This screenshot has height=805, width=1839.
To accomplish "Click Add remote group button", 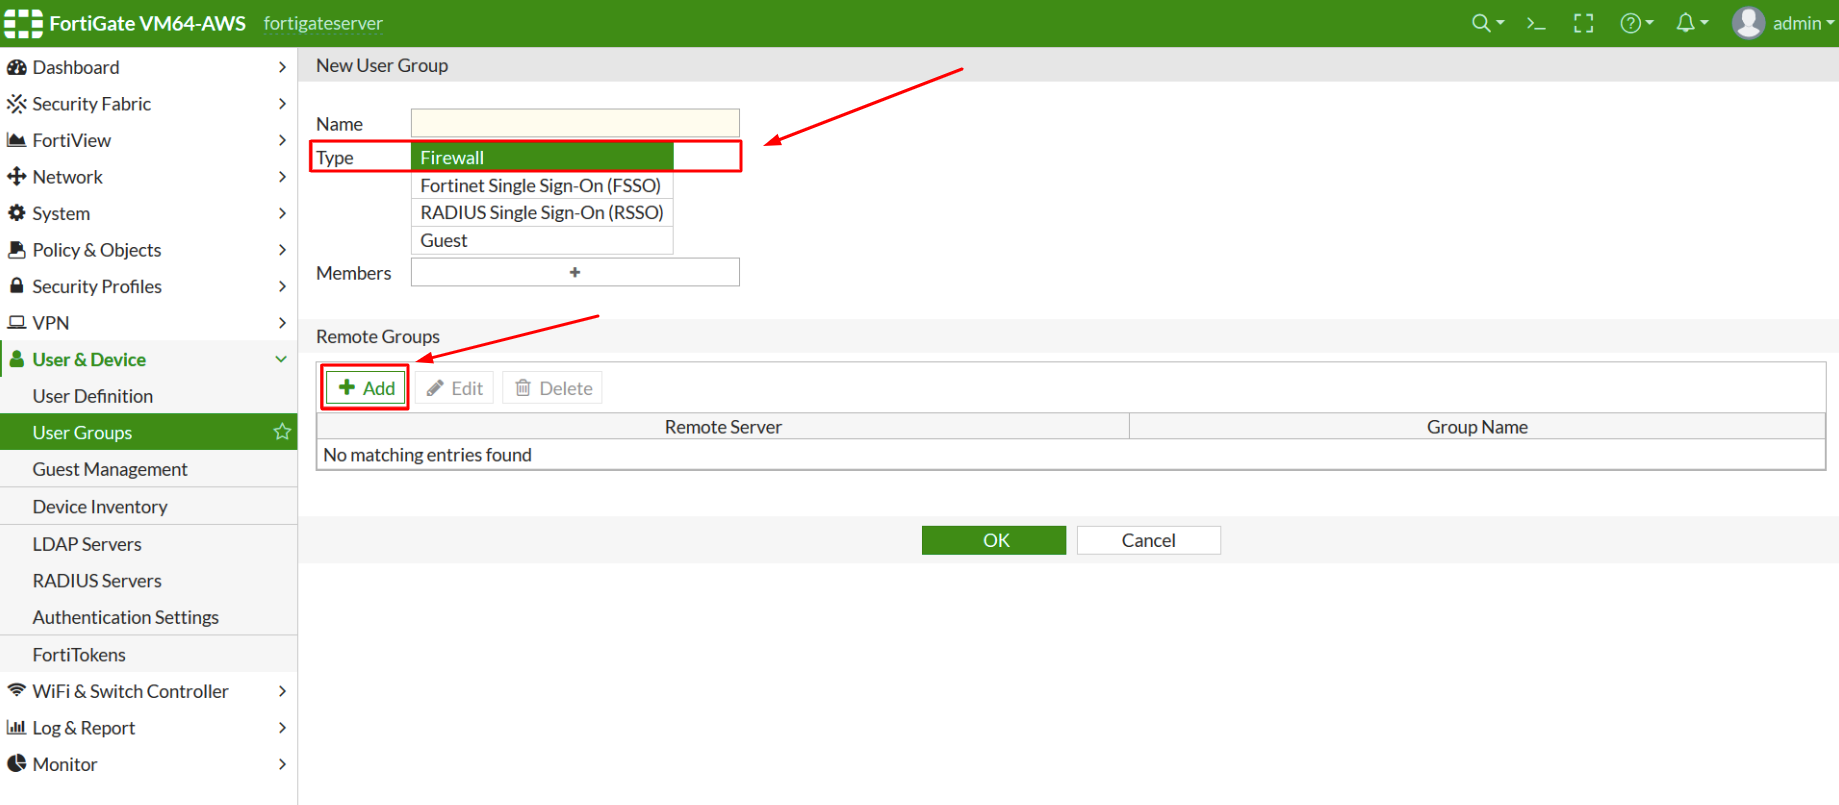I will [366, 388].
